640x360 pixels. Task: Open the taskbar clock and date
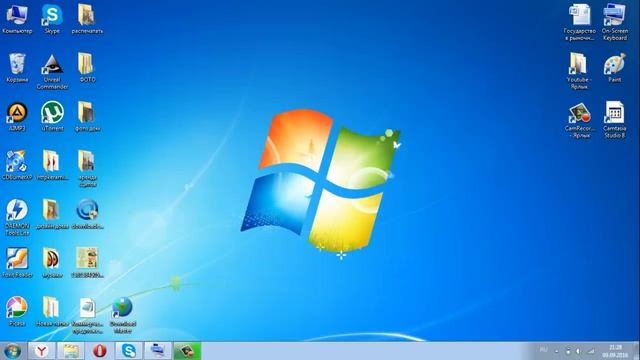coord(615,351)
